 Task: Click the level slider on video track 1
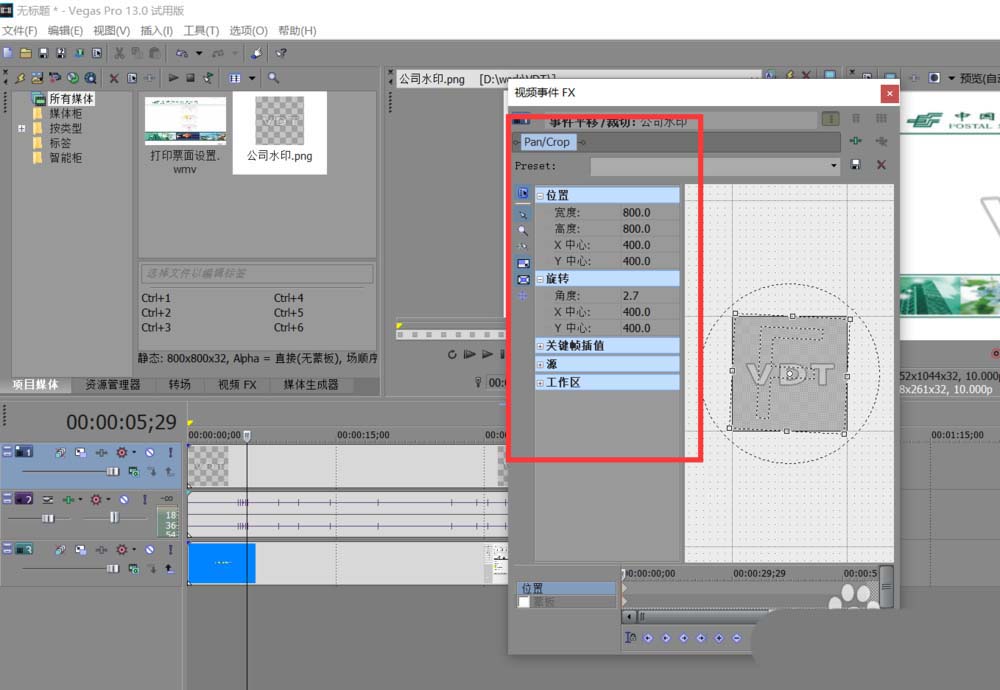click(112, 471)
